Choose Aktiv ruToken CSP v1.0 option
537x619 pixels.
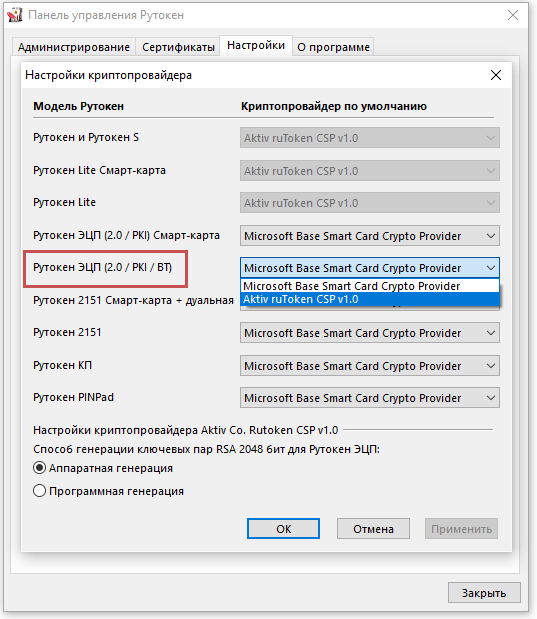click(370, 299)
